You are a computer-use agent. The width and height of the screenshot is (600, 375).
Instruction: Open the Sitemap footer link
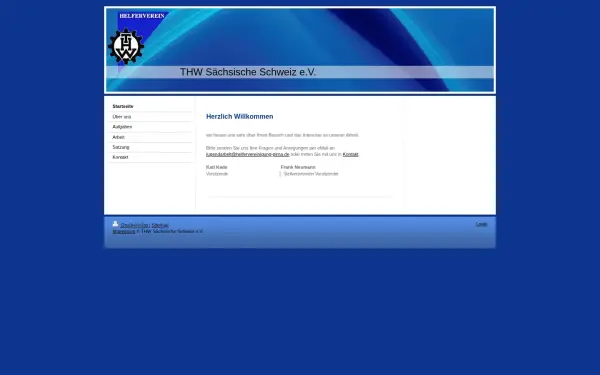coord(160,225)
